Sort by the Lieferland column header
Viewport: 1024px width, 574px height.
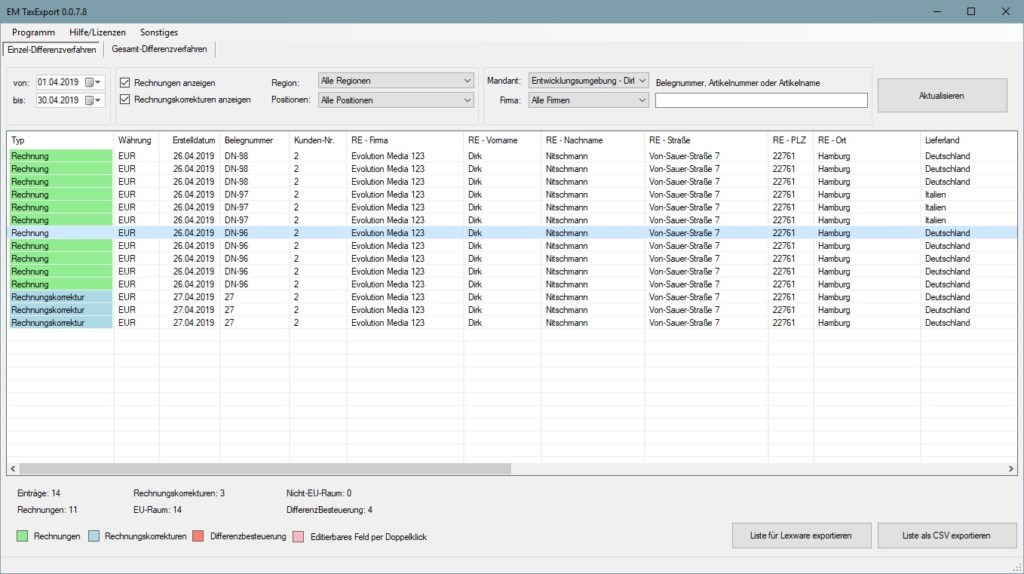pyautogui.click(x=968, y=140)
